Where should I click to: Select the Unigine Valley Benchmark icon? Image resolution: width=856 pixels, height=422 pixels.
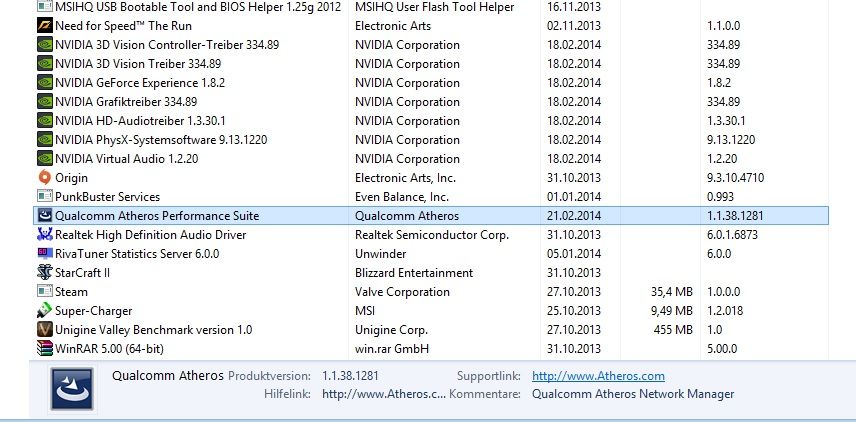point(45,330)
